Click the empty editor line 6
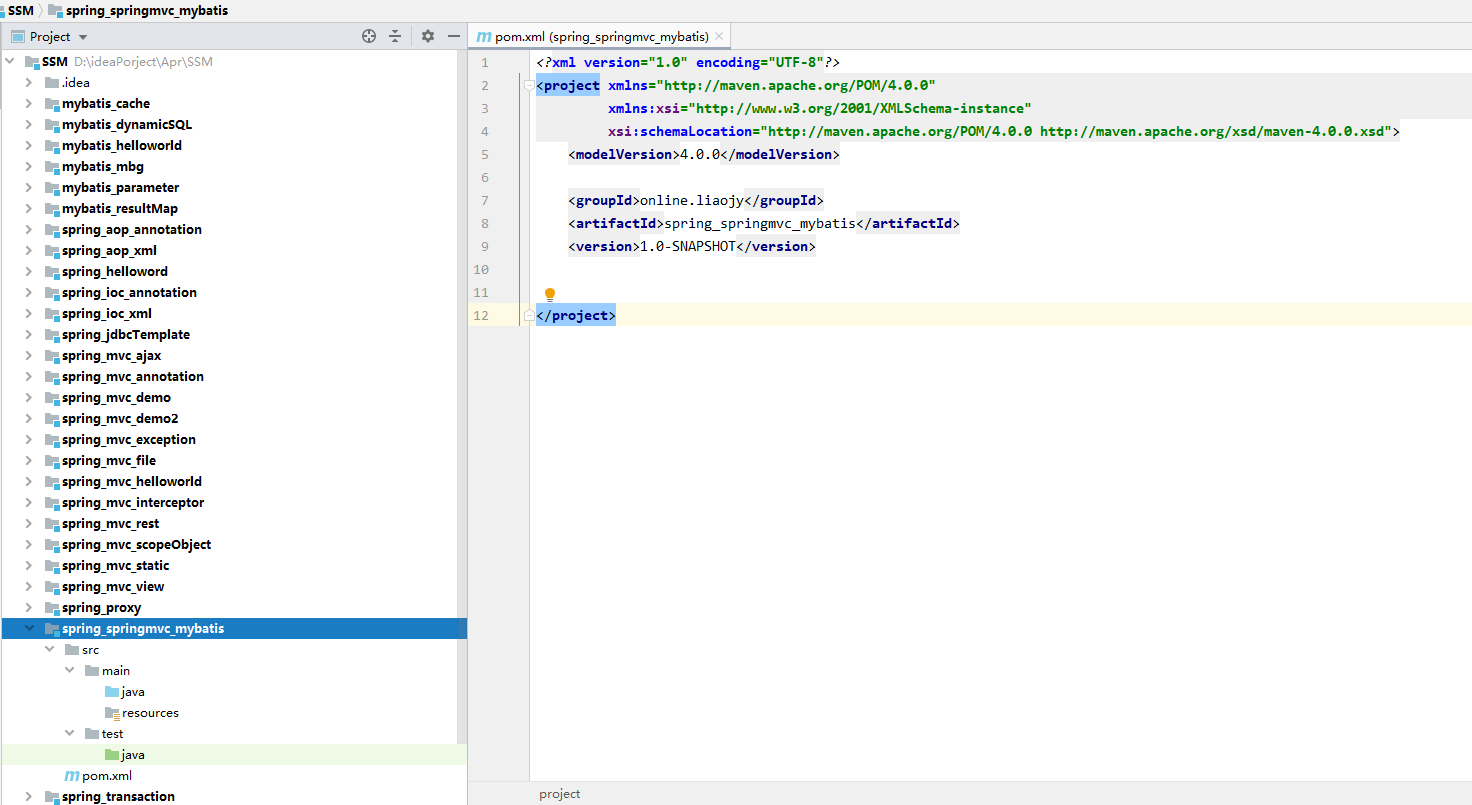Image resolution: width=1472 pixels, height=805 pixels. 1000,177
